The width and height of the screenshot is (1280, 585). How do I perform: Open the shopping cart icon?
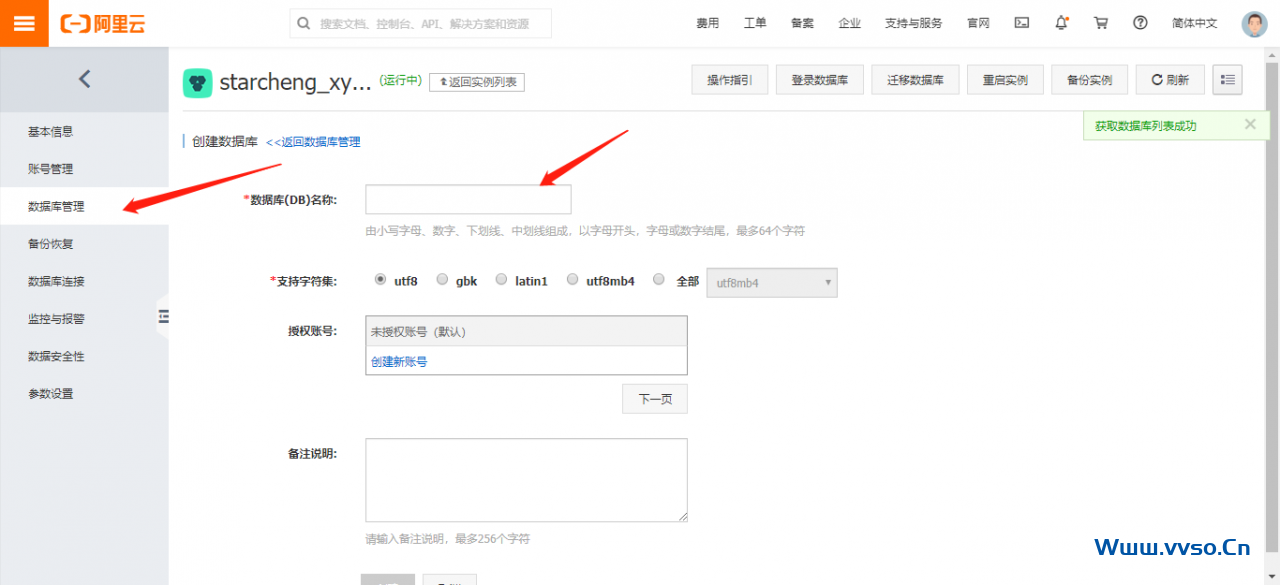tap(1101, 23)
